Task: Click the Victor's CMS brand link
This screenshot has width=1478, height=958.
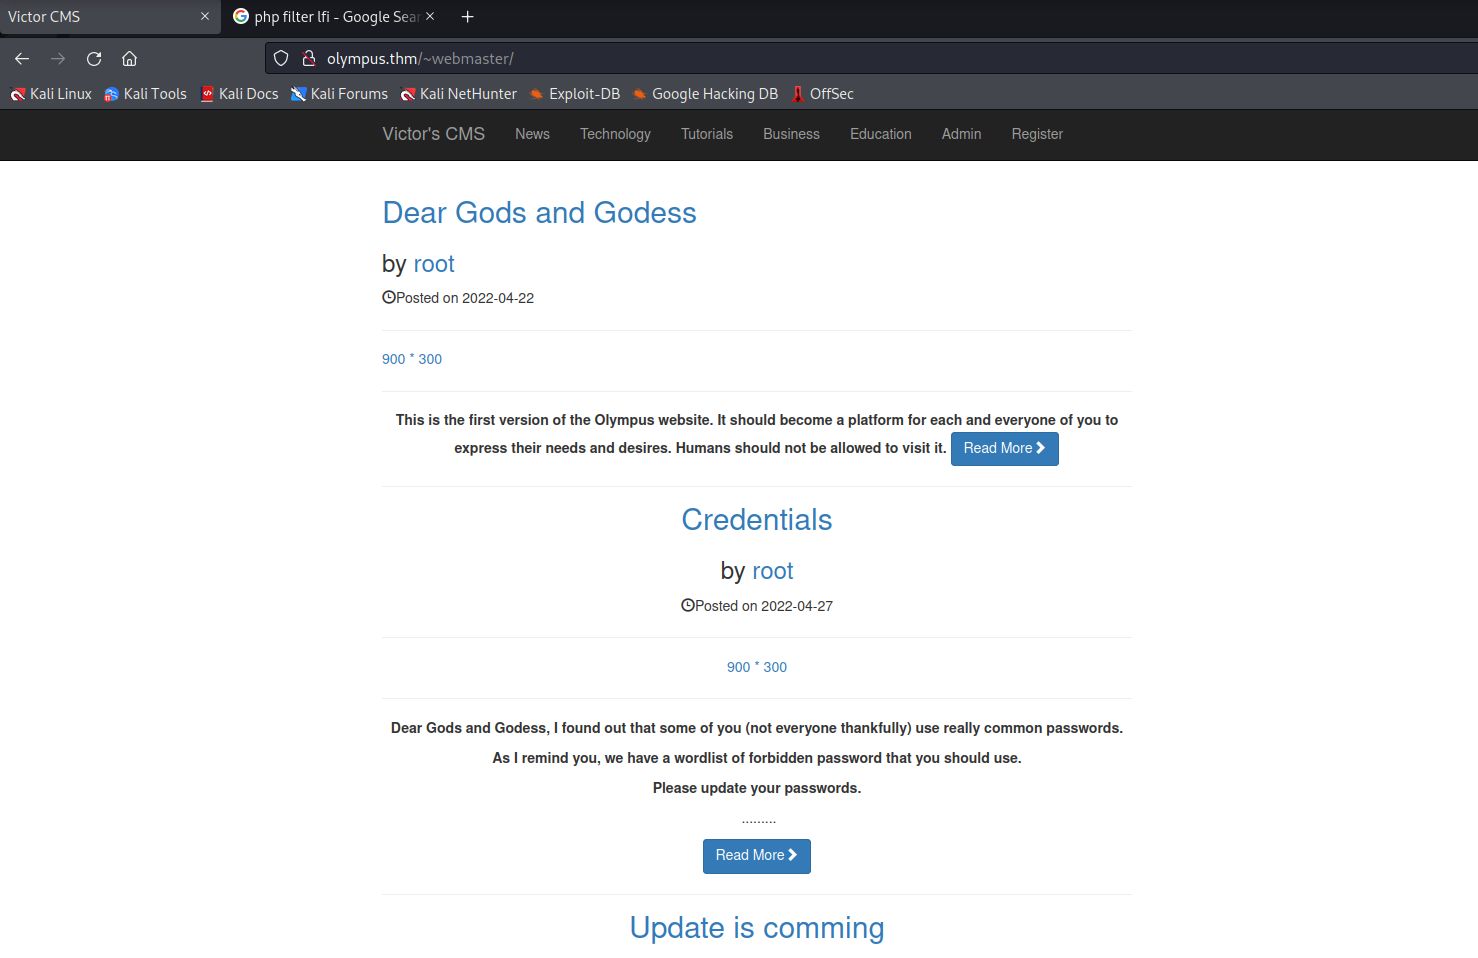Action: pos(433,134)
